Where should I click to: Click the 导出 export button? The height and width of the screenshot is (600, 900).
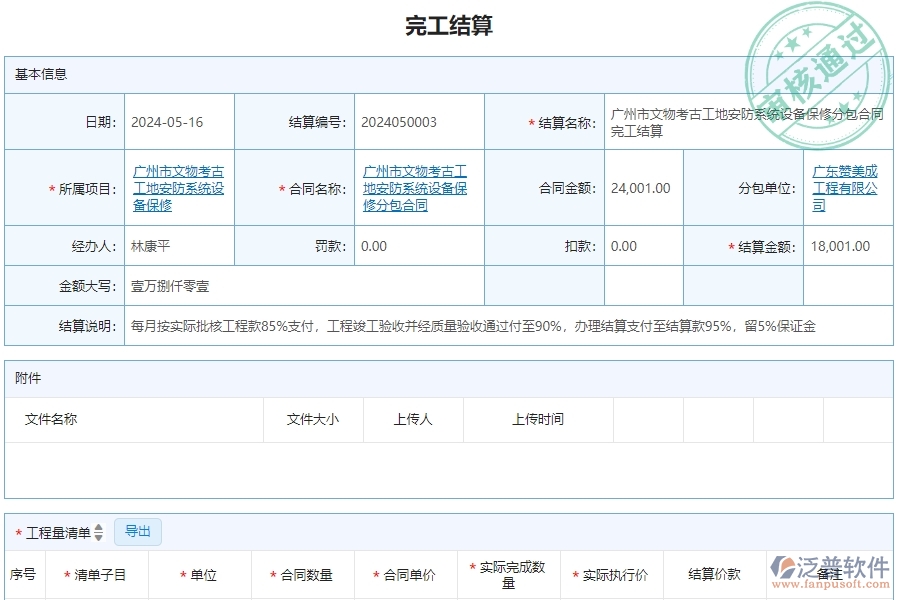pos(139,531)
